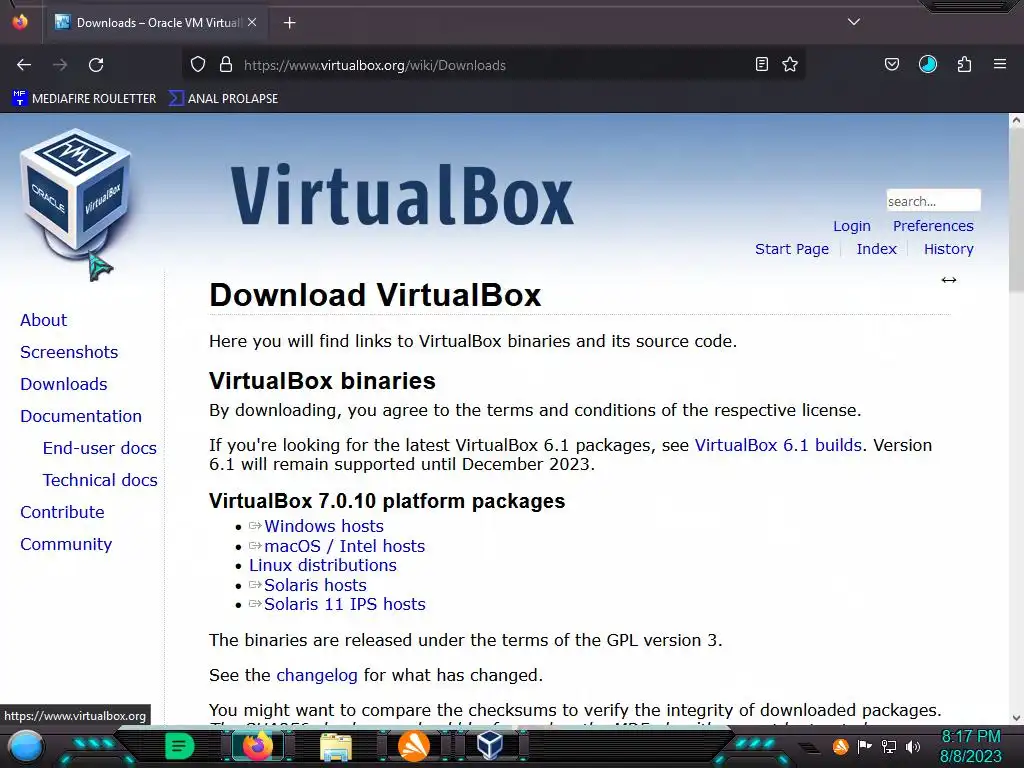Open the Documentation sidebar link
Screen dimensions: 1024x768
(x=81, y=416)
